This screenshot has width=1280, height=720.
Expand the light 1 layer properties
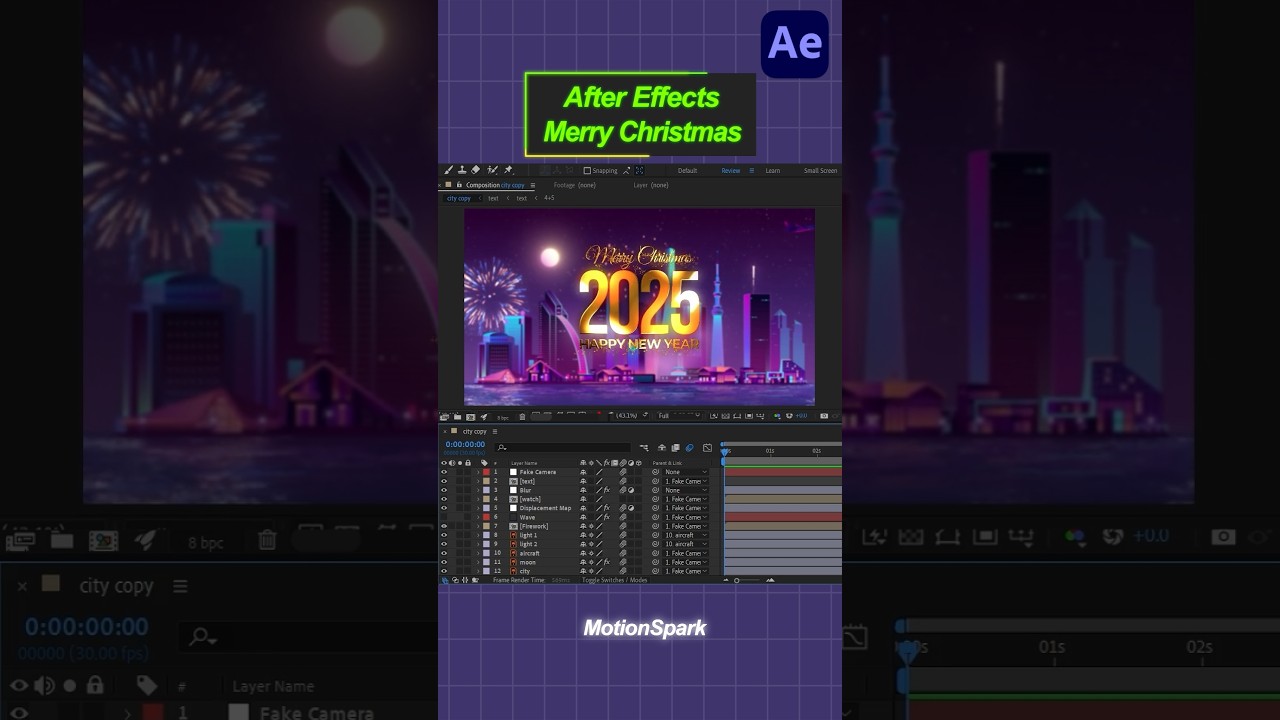click(x=478, y=535)
